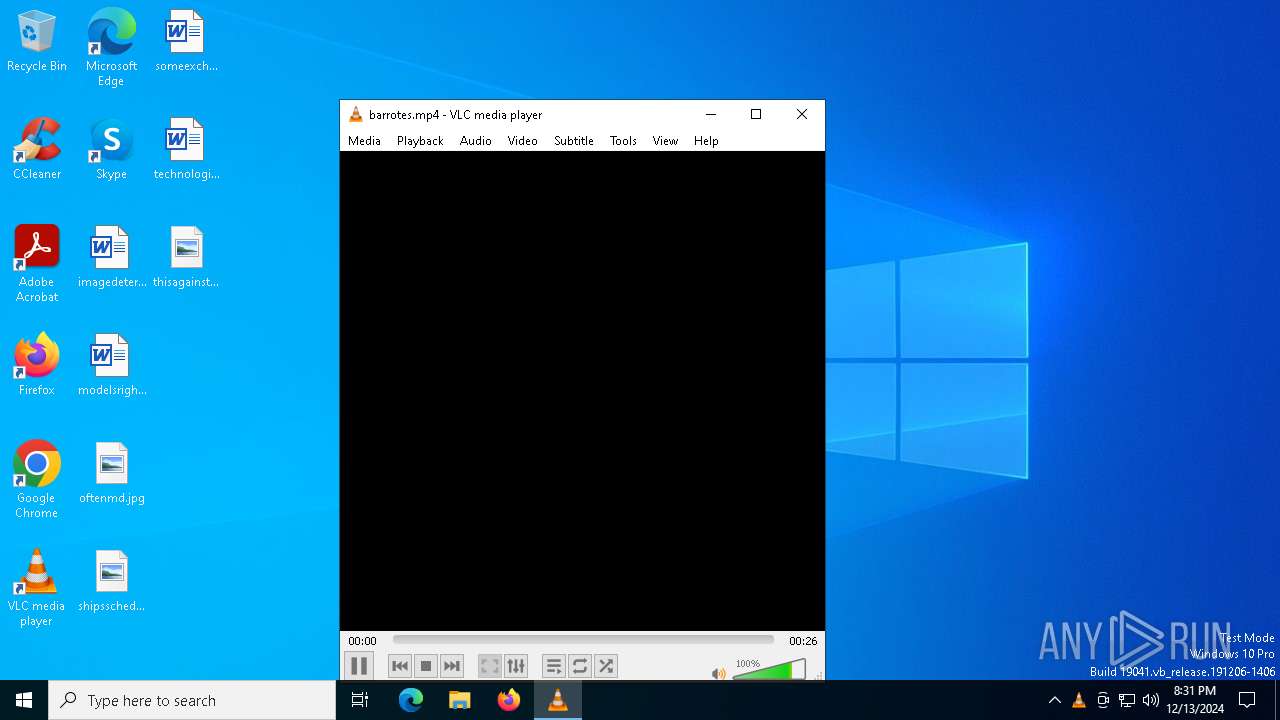
Task: Select VLC media player desktop shortcut
Action: (37, 588)
